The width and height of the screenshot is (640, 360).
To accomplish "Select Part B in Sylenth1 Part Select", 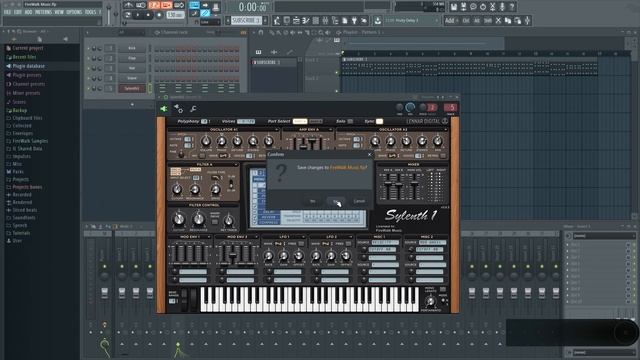I will point(316,121).
